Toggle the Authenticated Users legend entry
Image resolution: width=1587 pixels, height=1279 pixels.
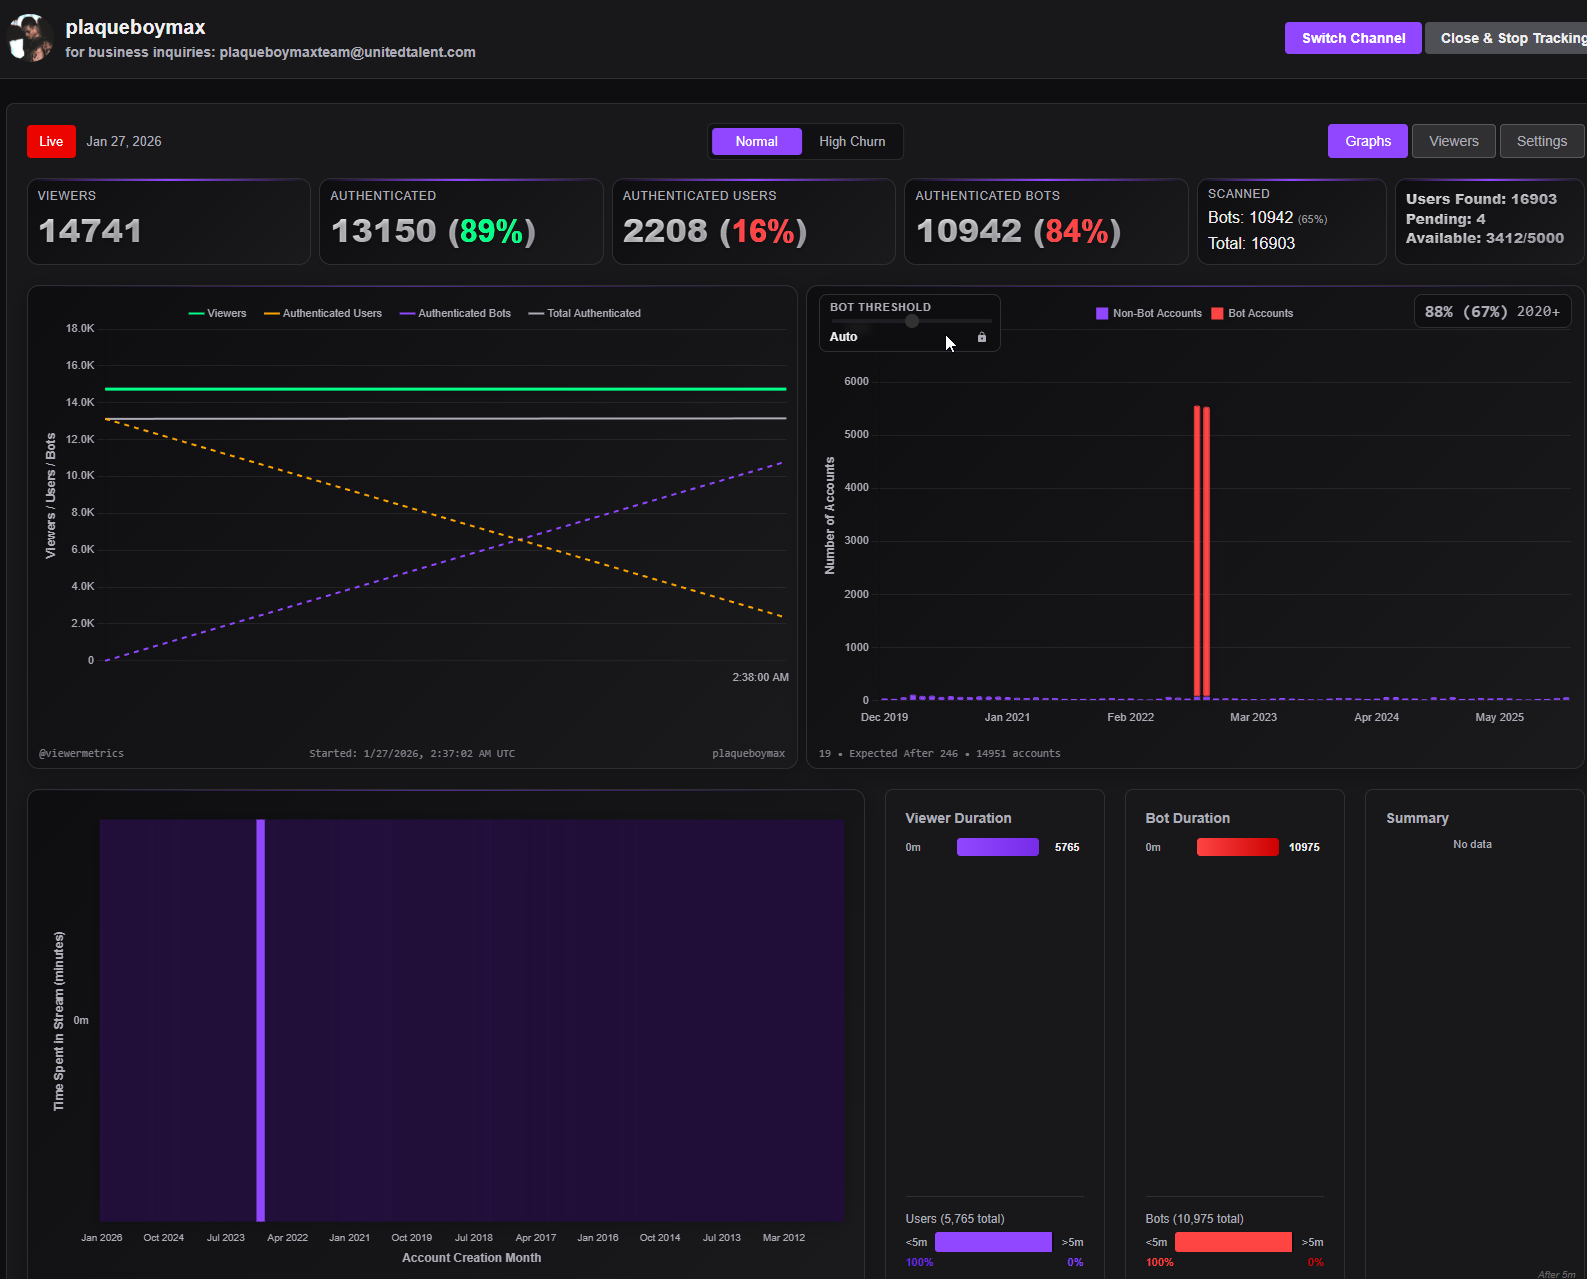[x=323, y=314]
